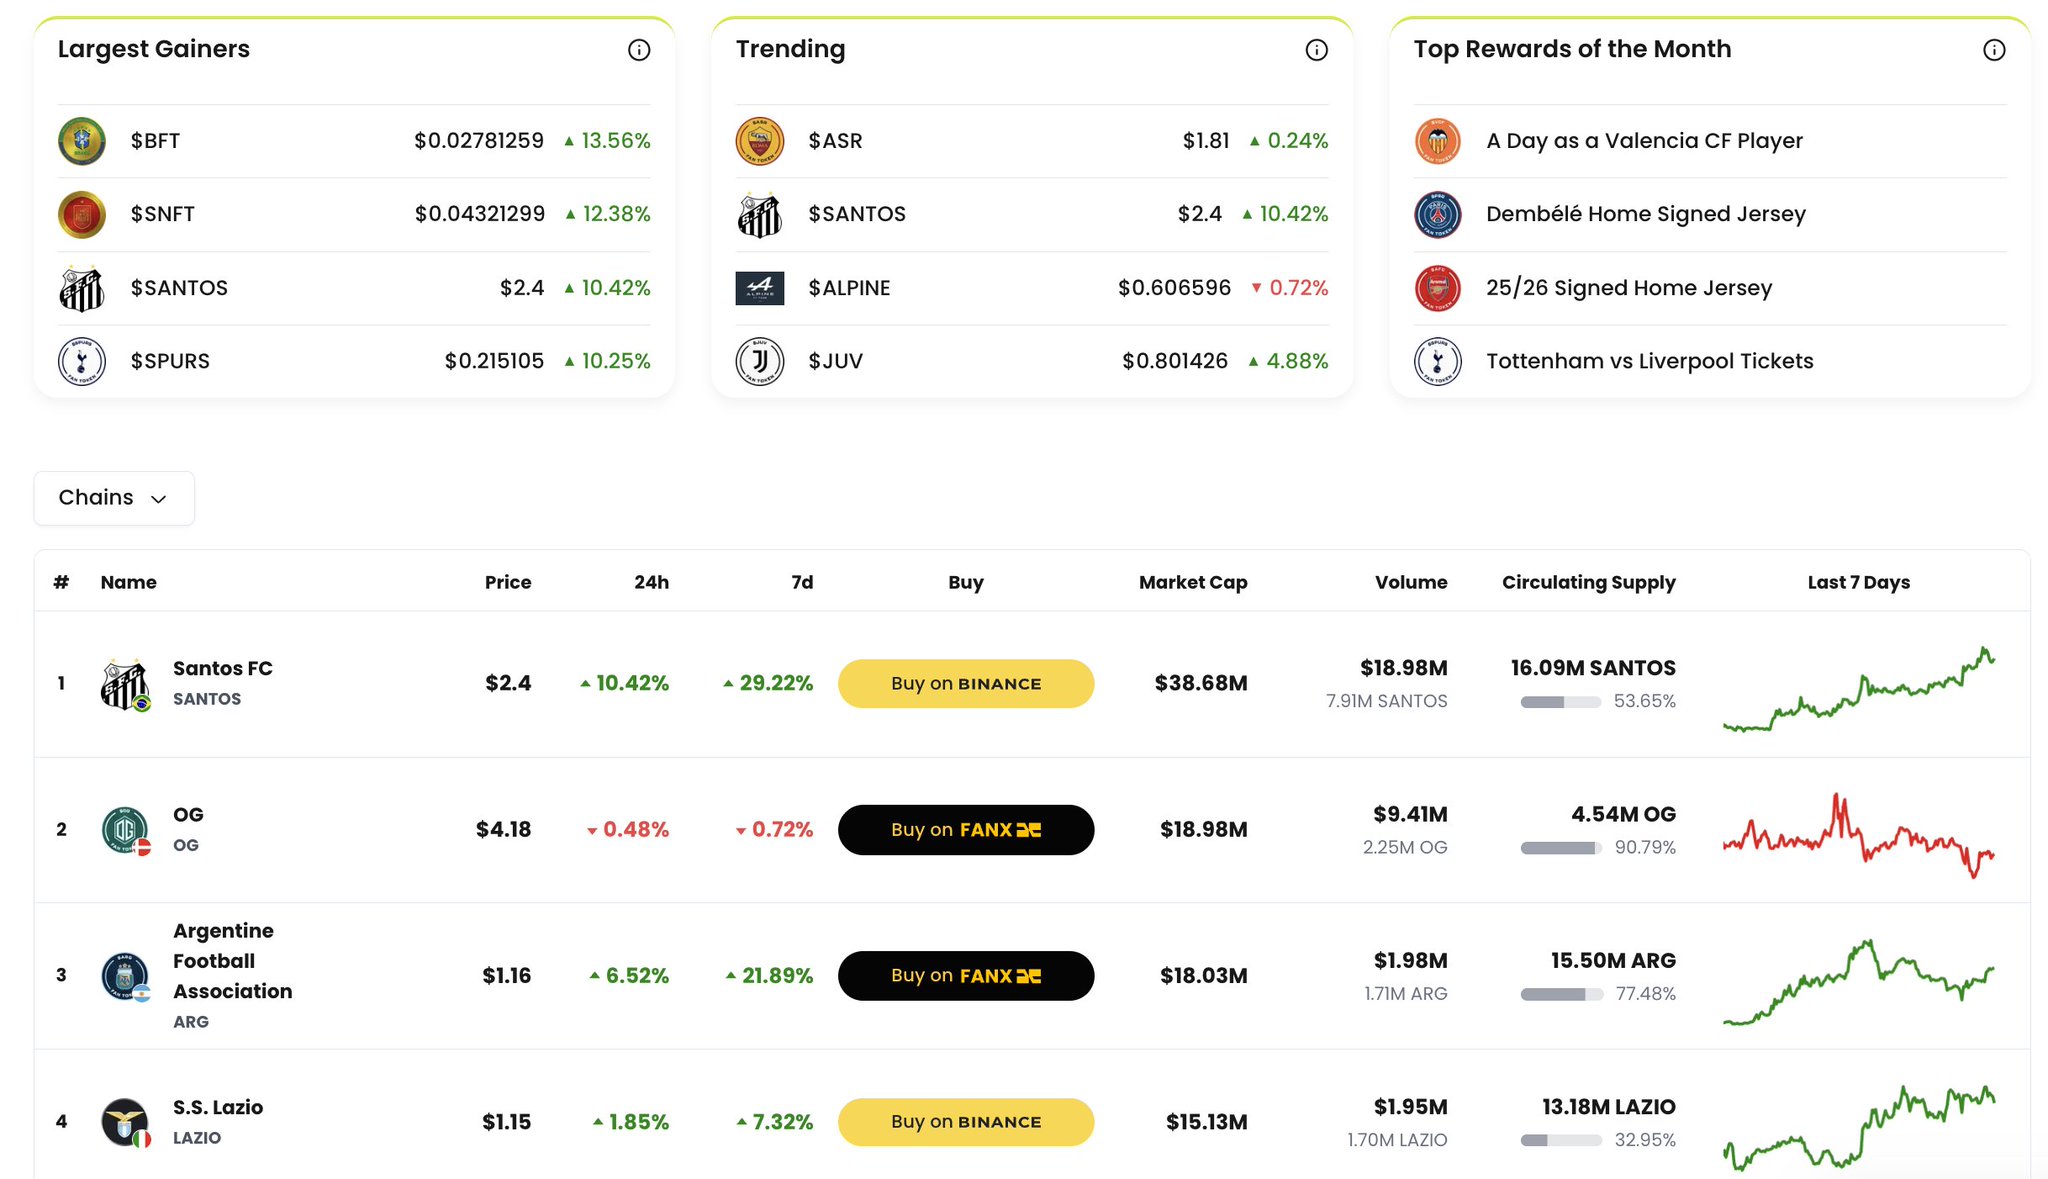Click the $BFT token logo

[x=82, y=141]
